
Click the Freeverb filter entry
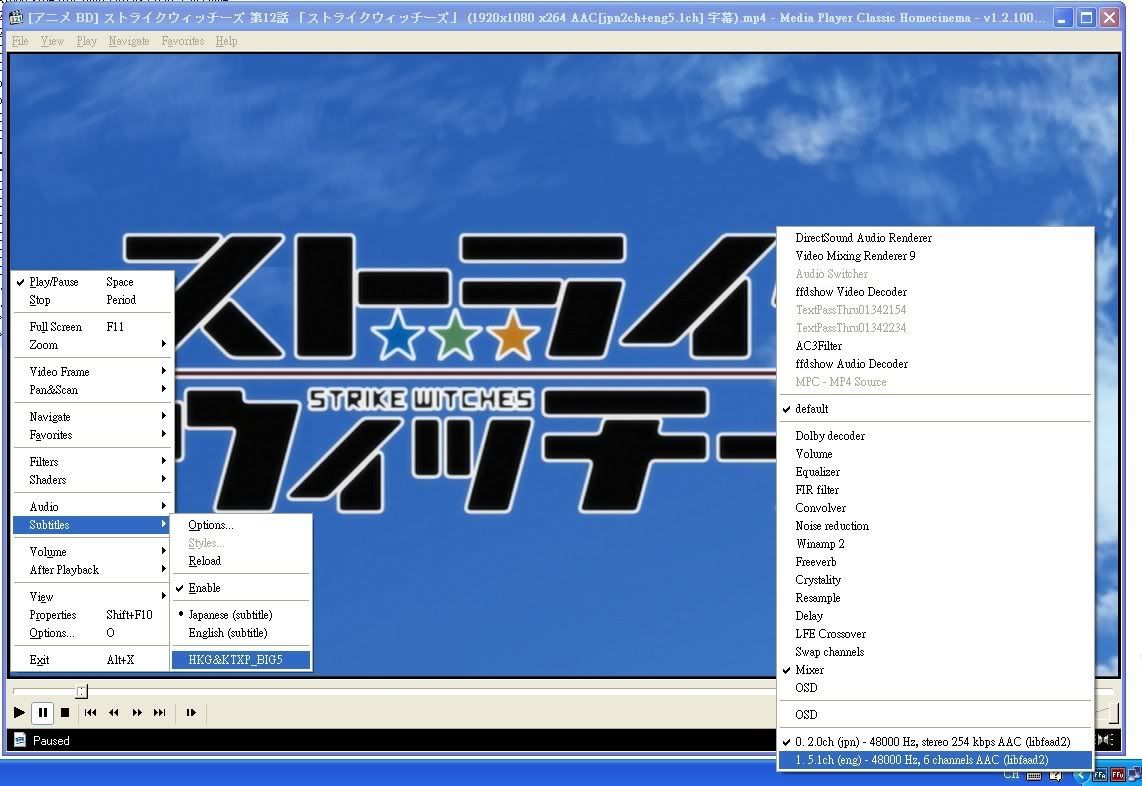coord(935,562)
